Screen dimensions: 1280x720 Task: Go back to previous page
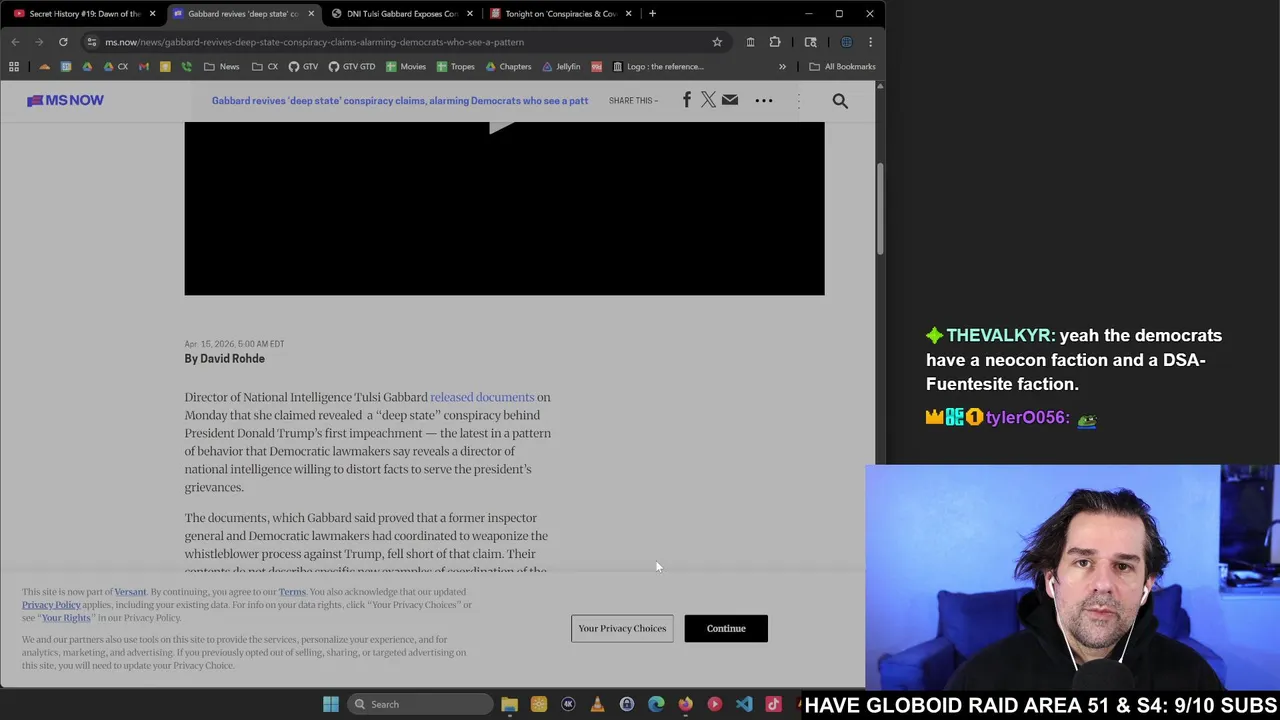tap(15, 42)
